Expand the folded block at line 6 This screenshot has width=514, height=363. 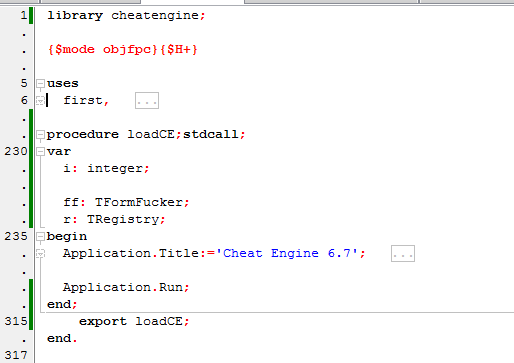(40, 100)
